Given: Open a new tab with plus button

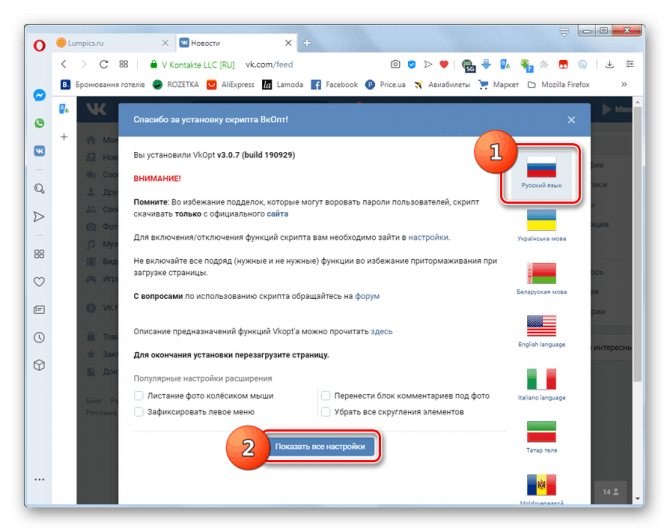Looking at the screenshot, I should pyautogui.click(x=307, y=43).
